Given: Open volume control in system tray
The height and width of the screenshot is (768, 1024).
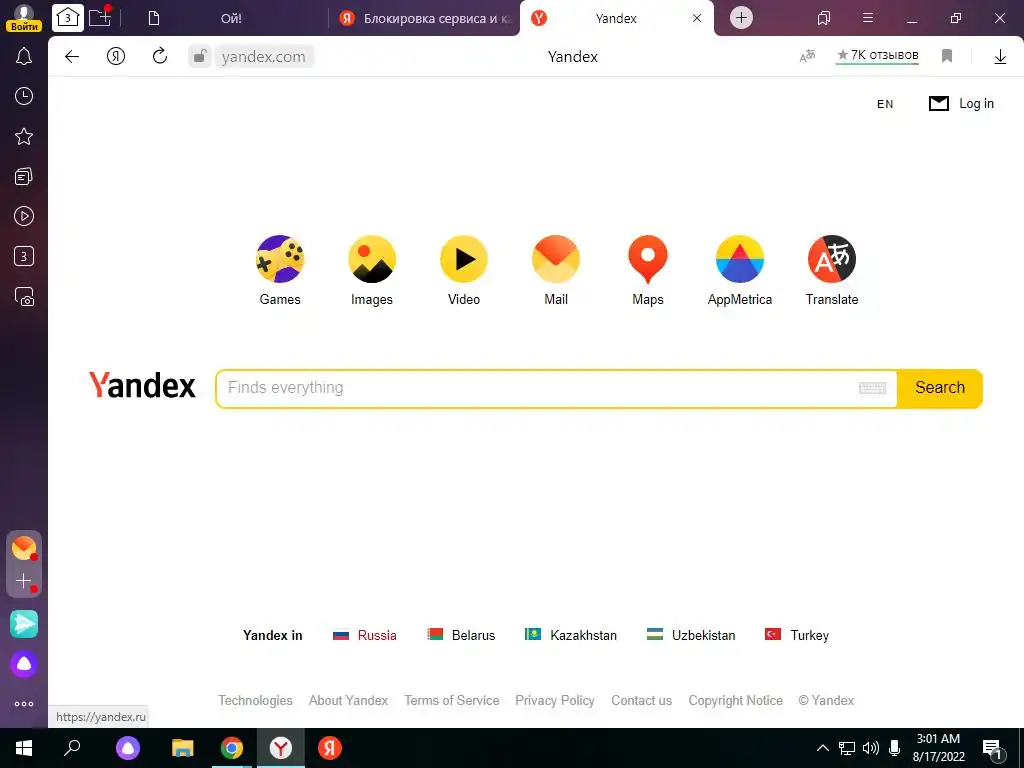Looking at the screenshot, I should [870, 748].
